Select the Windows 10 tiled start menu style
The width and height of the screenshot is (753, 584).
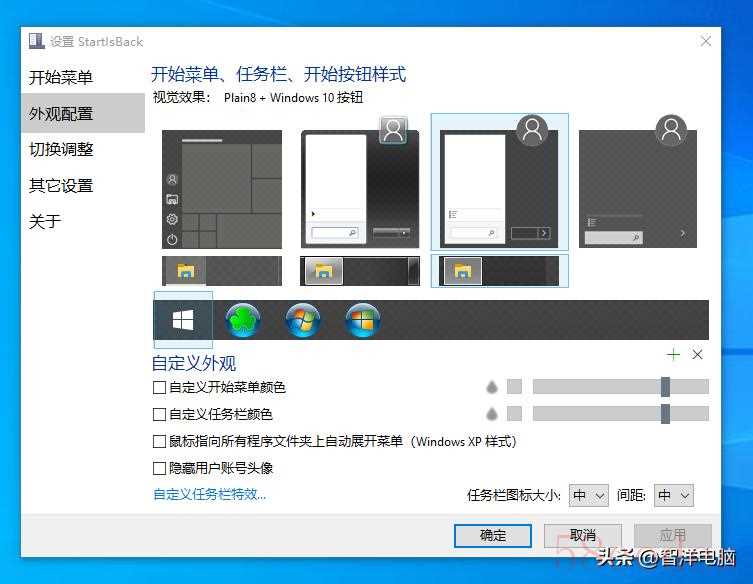(222, 189)
